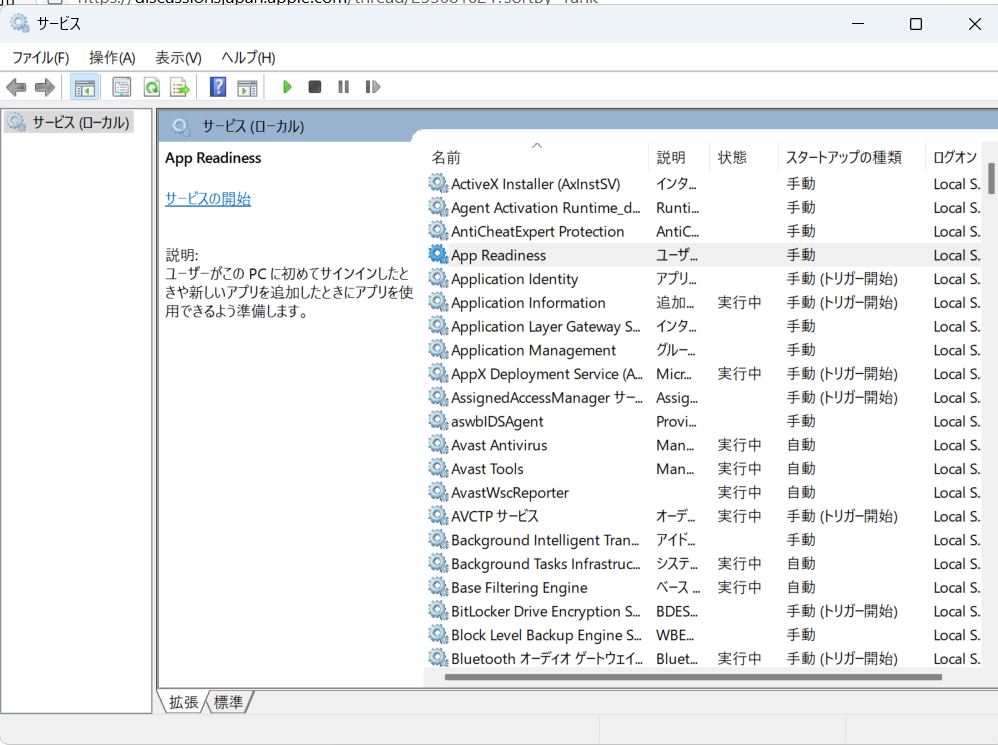
Task: Sort by スタートアップの種類 column header
Action: pyautogui.click(x=843, y=157)
